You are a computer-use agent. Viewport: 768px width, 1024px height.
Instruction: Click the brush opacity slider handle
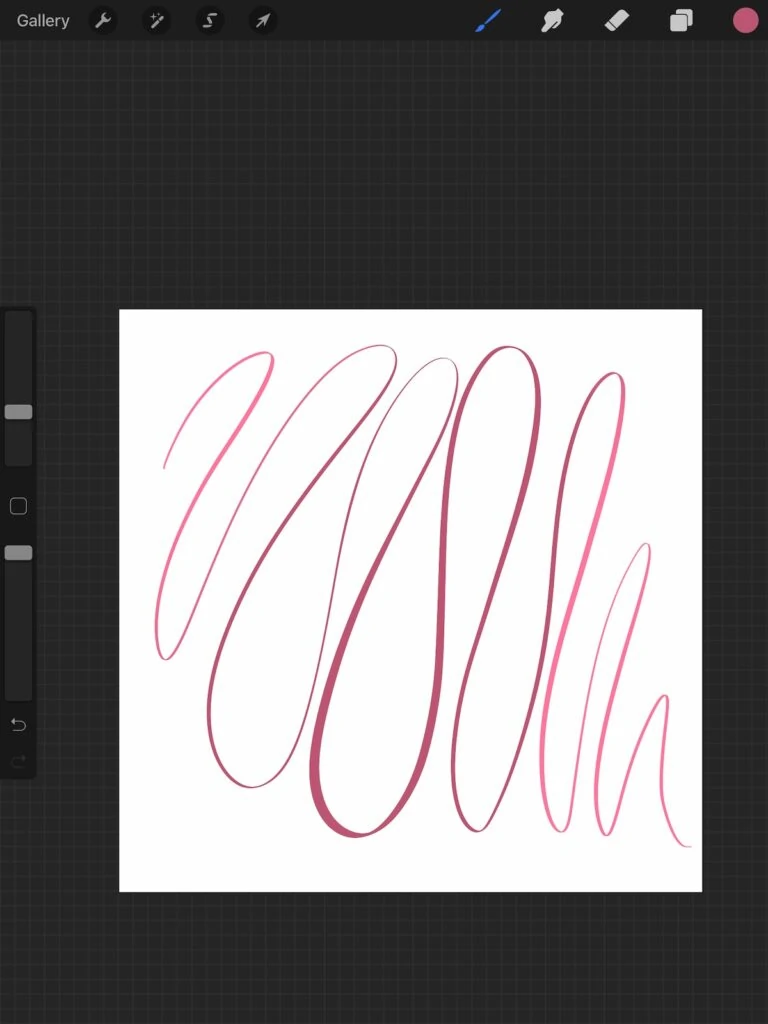click(x=18, y=553)
